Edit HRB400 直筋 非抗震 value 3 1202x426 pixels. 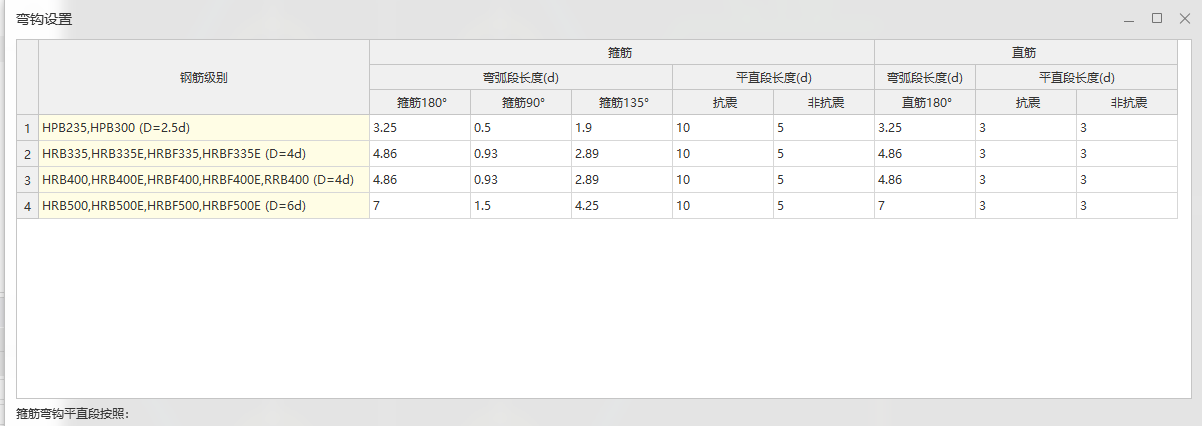tap(1127, 180)
